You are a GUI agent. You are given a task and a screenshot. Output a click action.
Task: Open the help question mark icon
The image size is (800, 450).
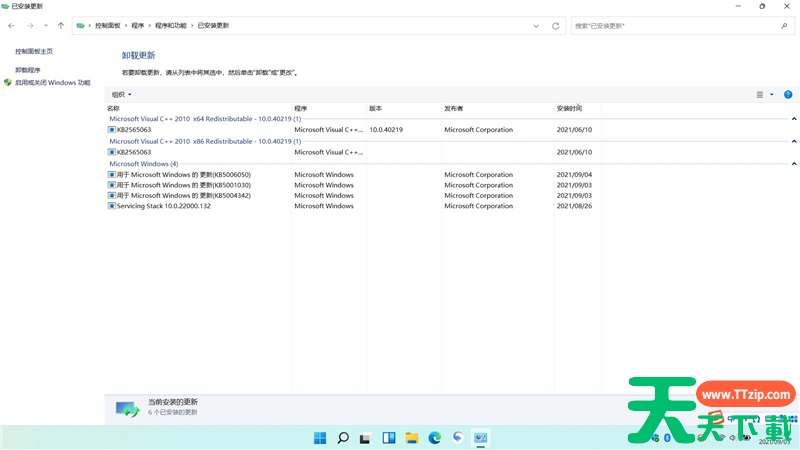(x=788, y=94)
